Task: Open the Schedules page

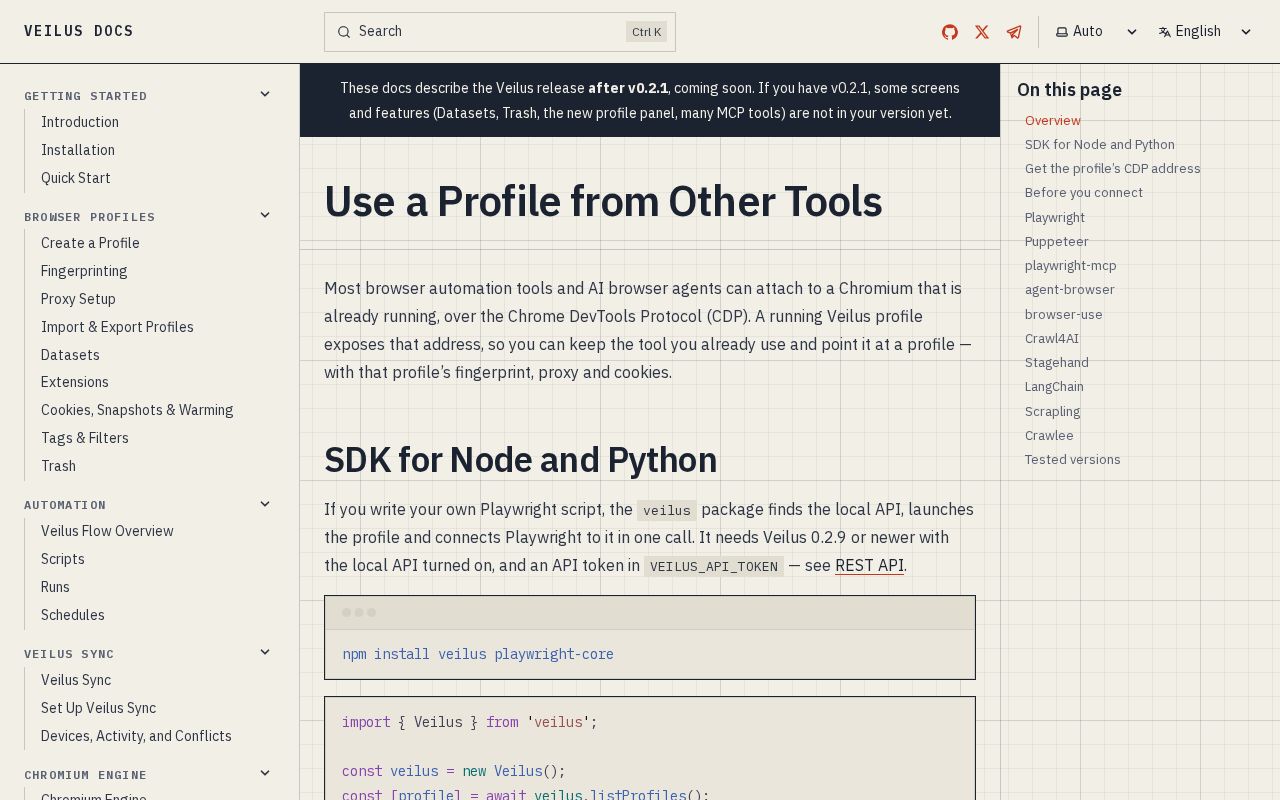Action: coord(73,615)
